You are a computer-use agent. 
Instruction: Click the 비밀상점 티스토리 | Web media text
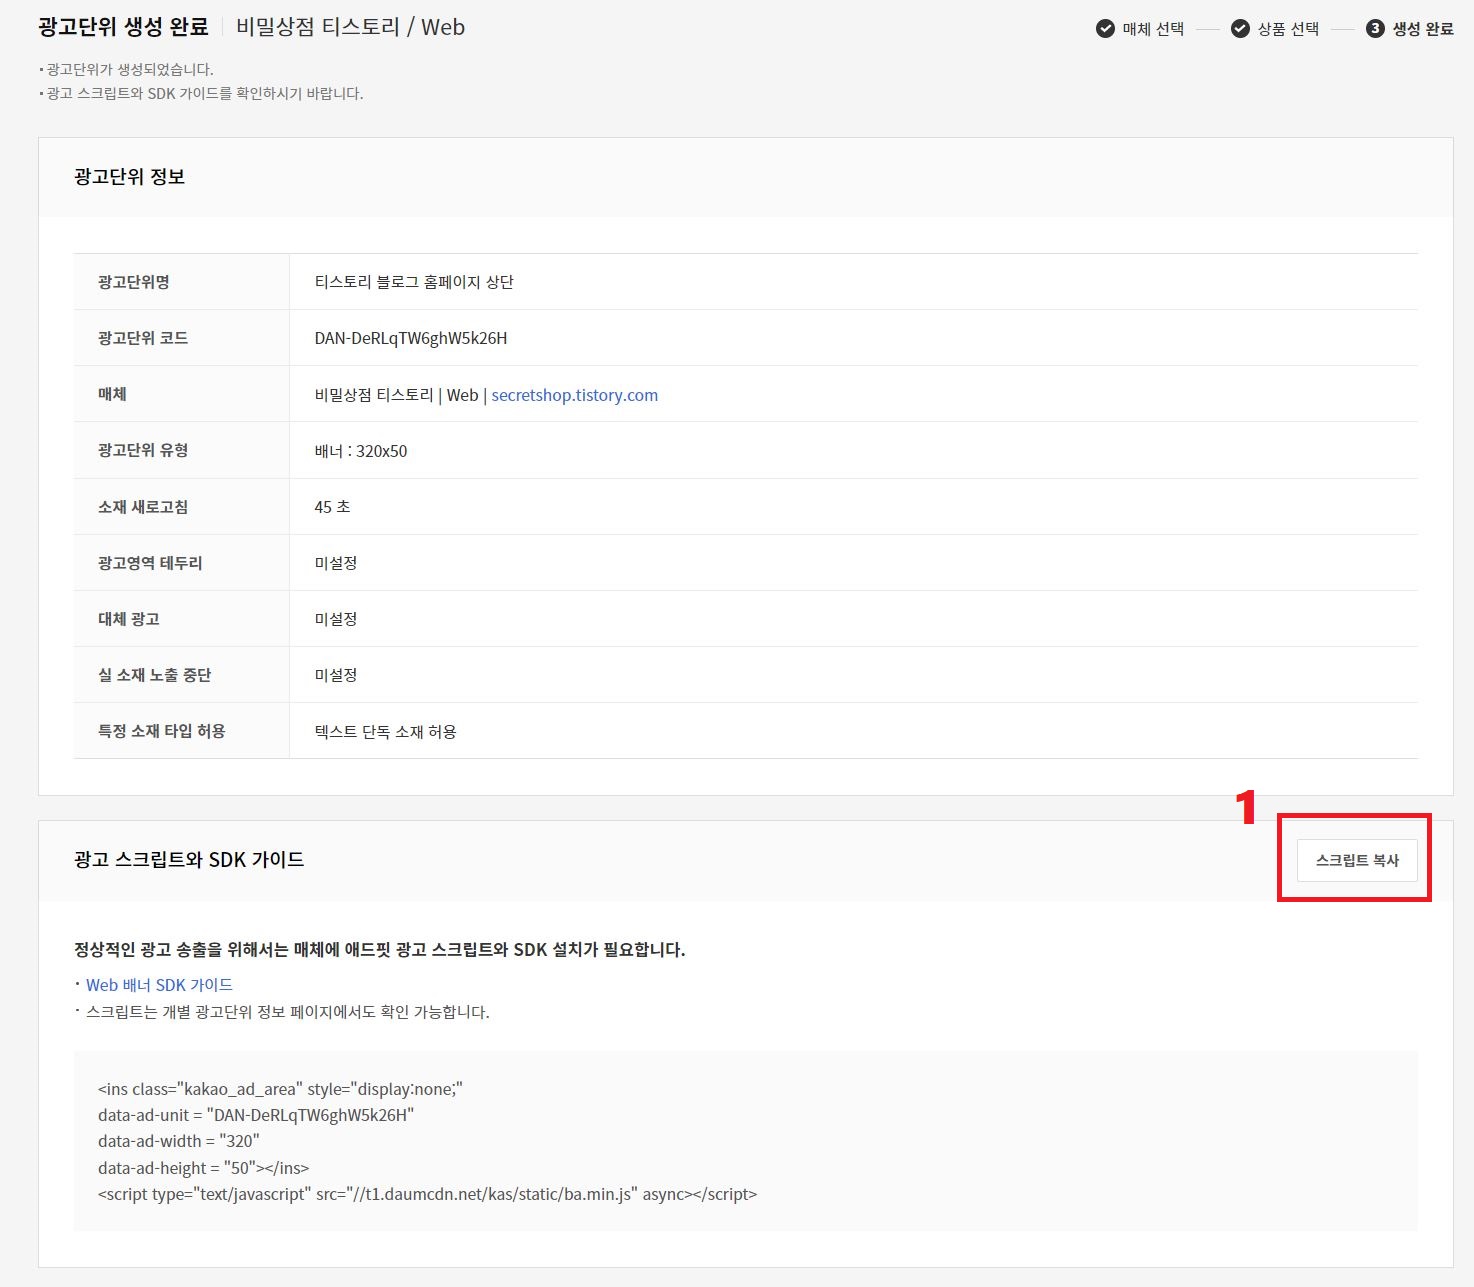click(x=396, y=395)
